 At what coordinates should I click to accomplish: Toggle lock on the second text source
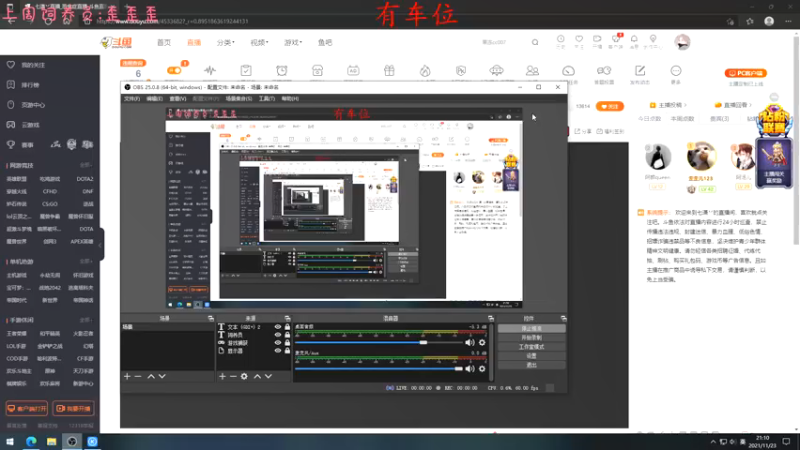tap(287, 335)
